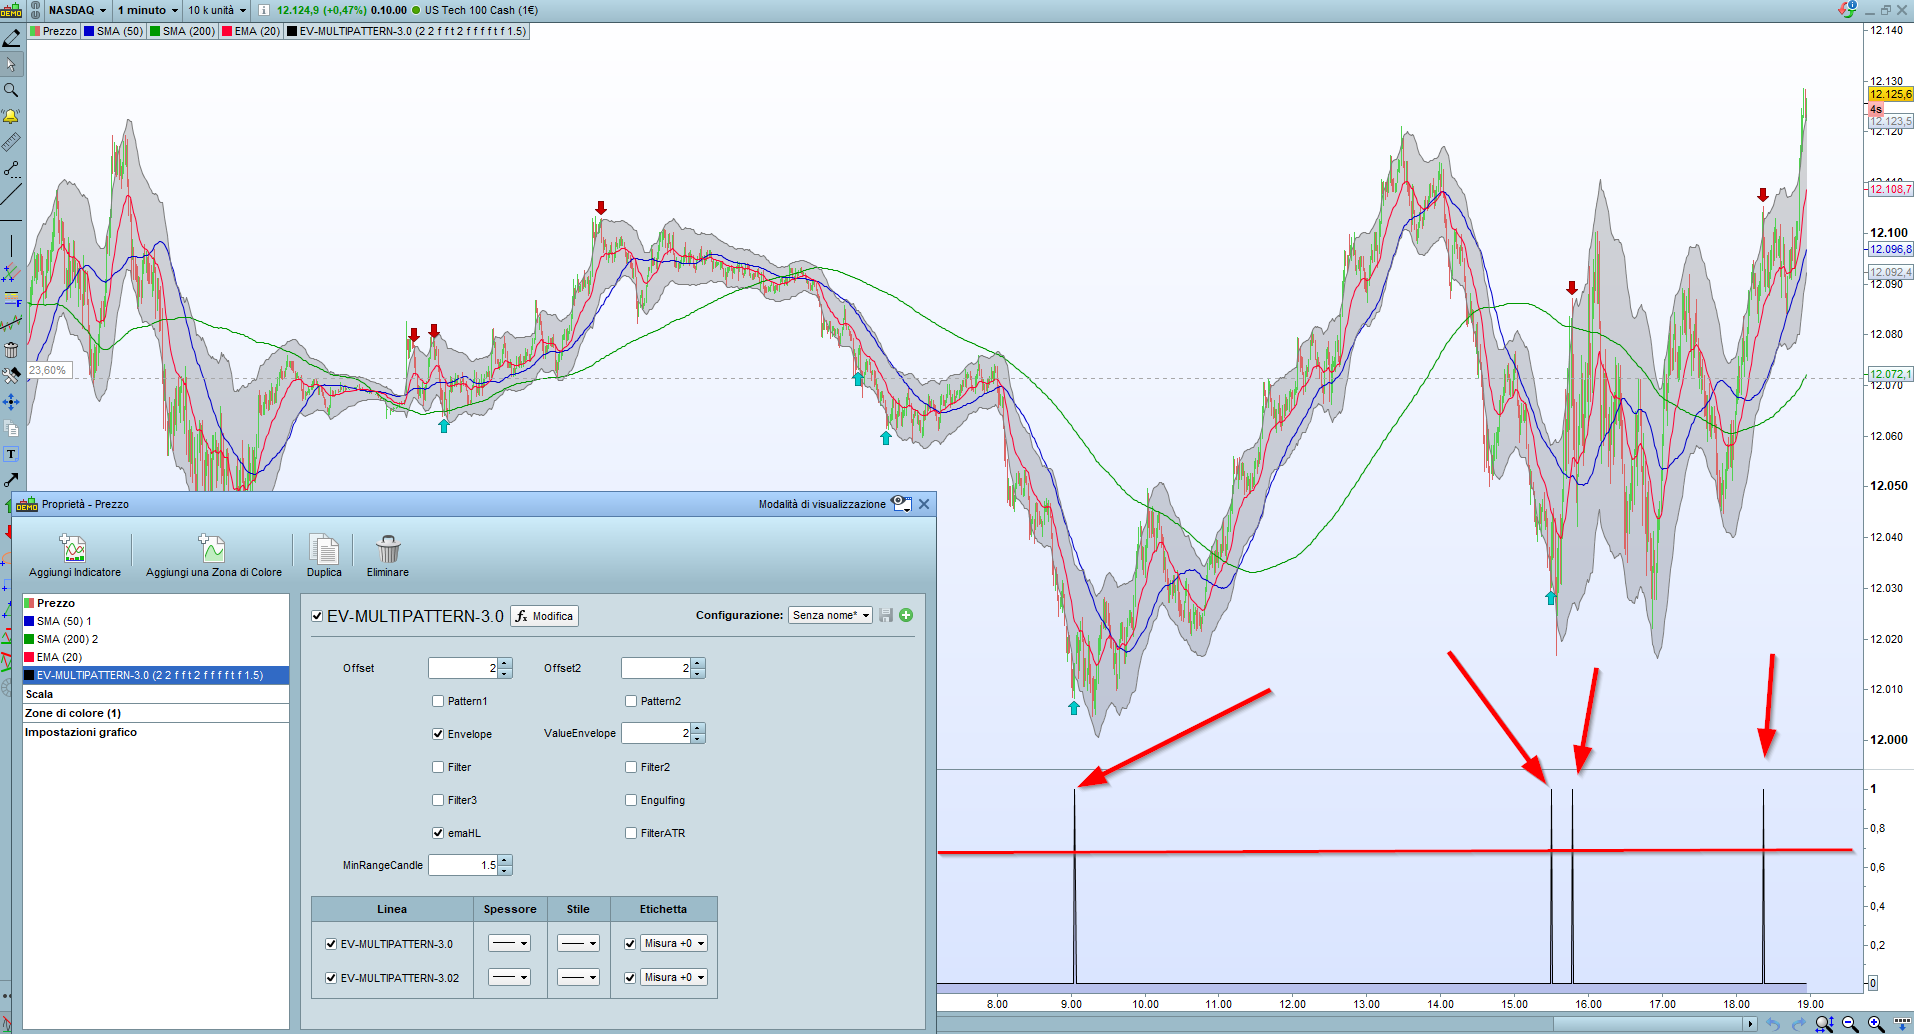Open Spessore dropdown for EV-MULTIPATTERN-3.02 row
This screenshot has height=1034, width=1914.
click(509, 977)
